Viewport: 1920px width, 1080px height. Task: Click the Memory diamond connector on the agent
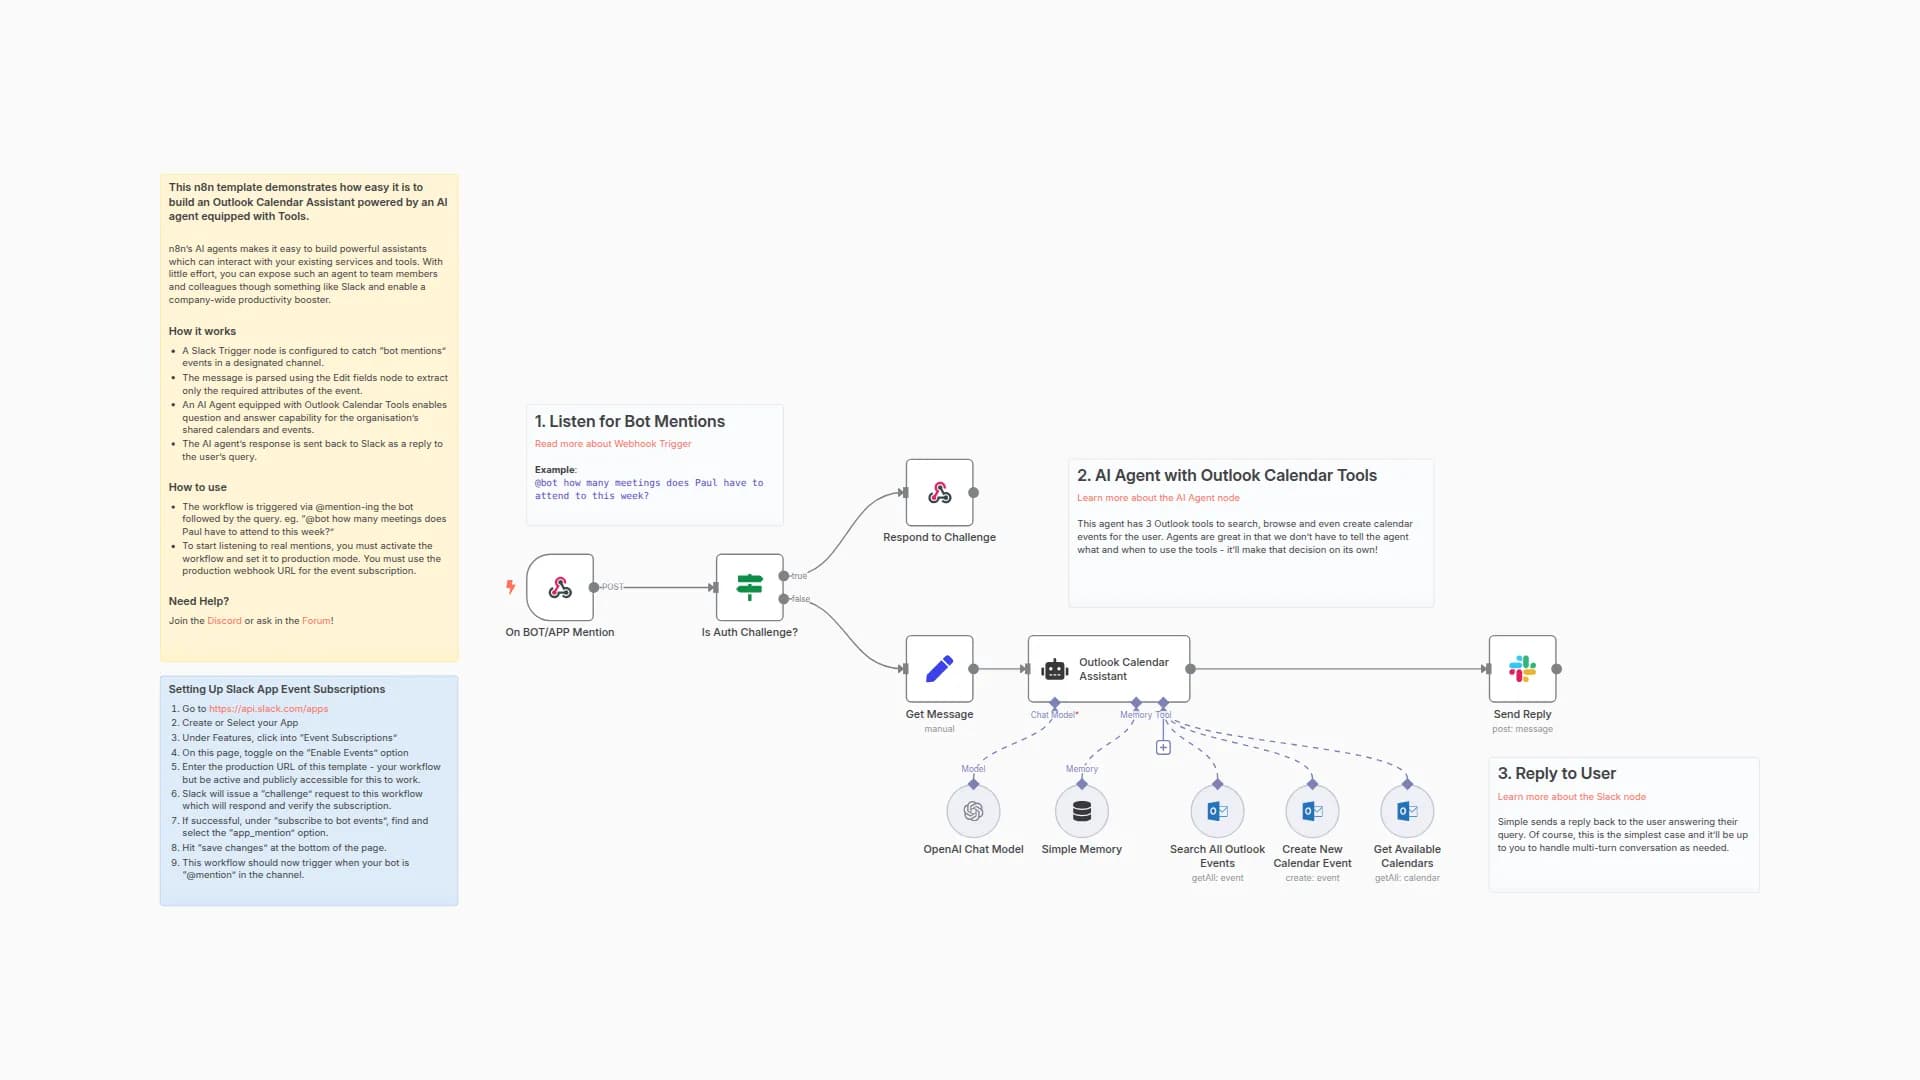click(1136, 703)
